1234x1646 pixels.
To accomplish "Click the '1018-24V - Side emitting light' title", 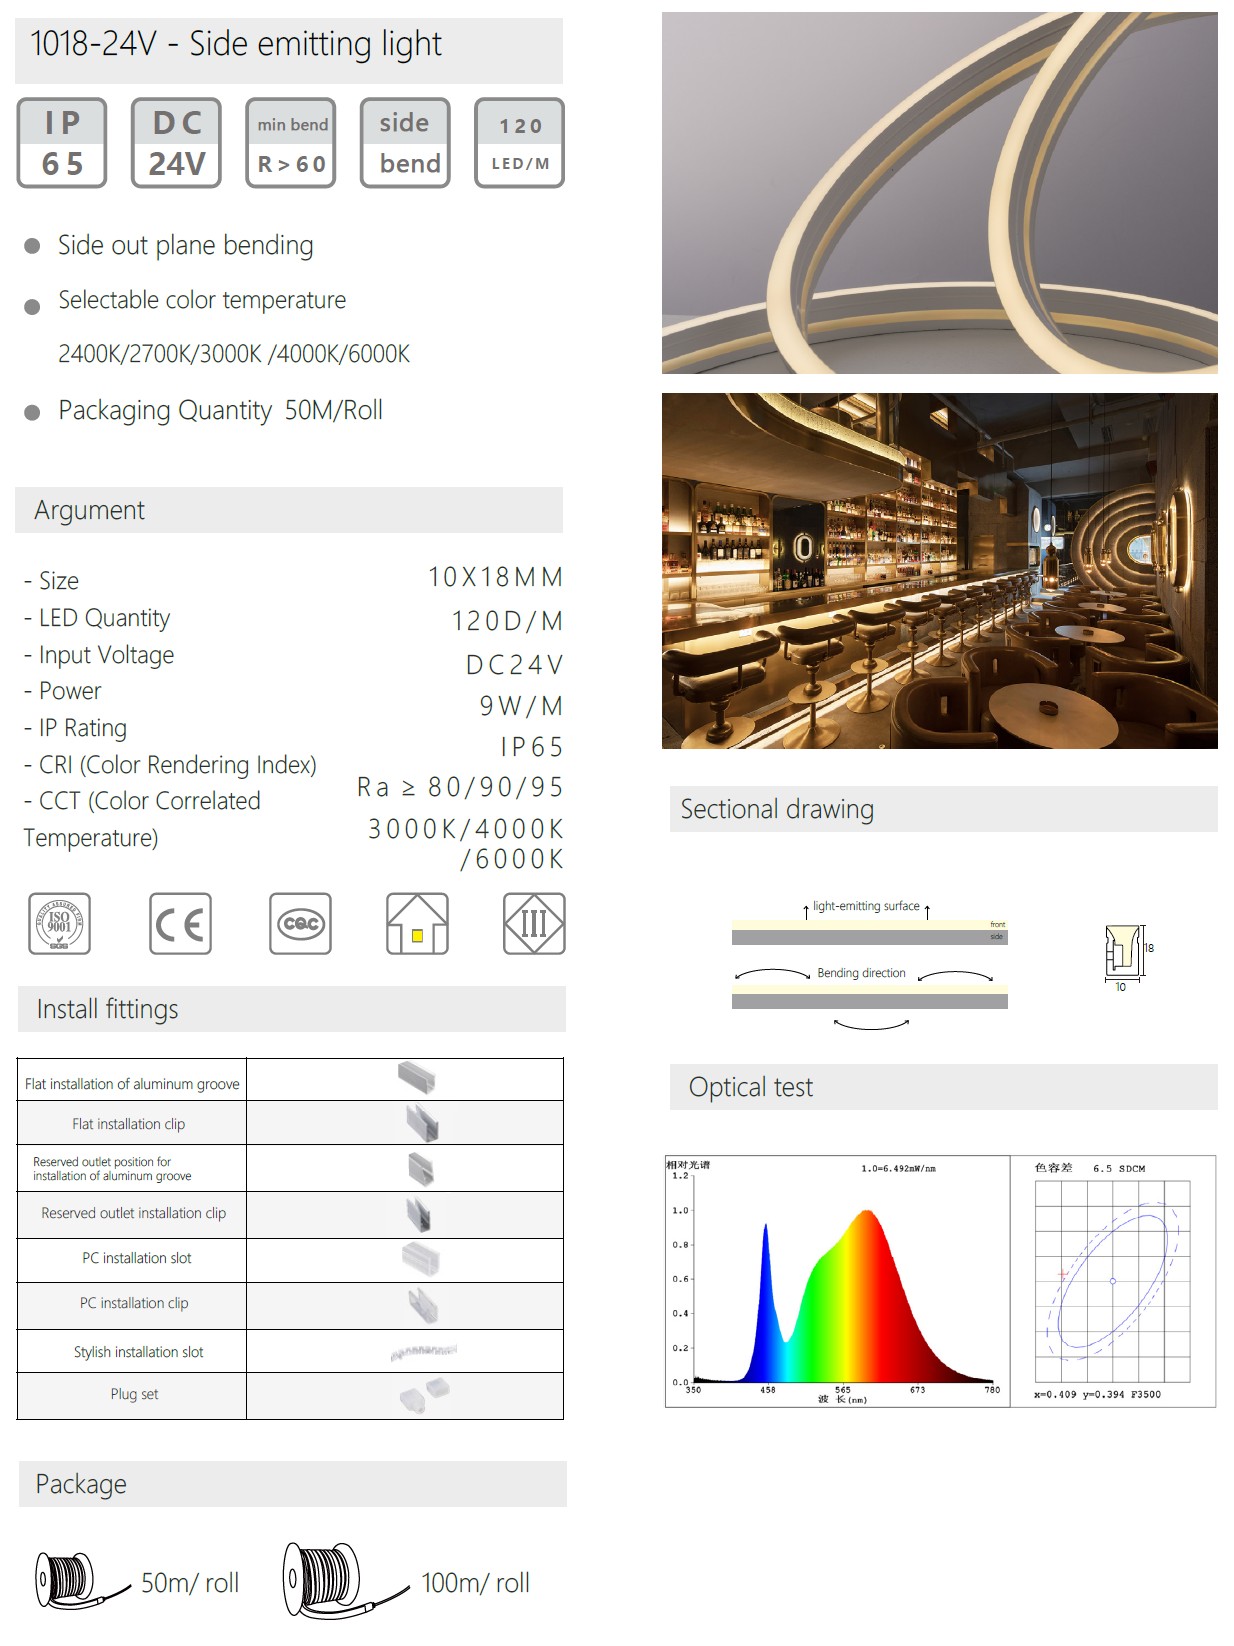I will click(x=236, y=44).
